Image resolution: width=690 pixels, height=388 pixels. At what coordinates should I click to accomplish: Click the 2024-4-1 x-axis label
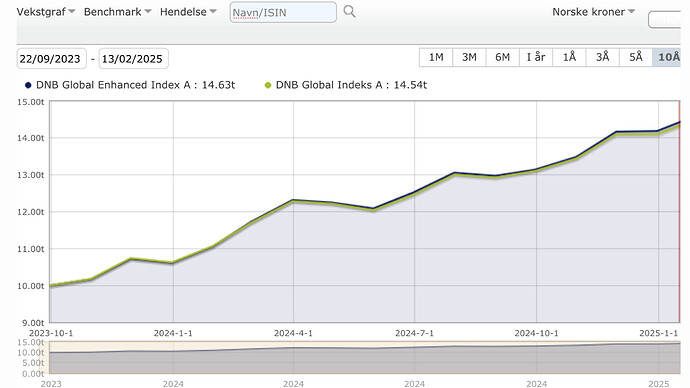coord(293,333)
